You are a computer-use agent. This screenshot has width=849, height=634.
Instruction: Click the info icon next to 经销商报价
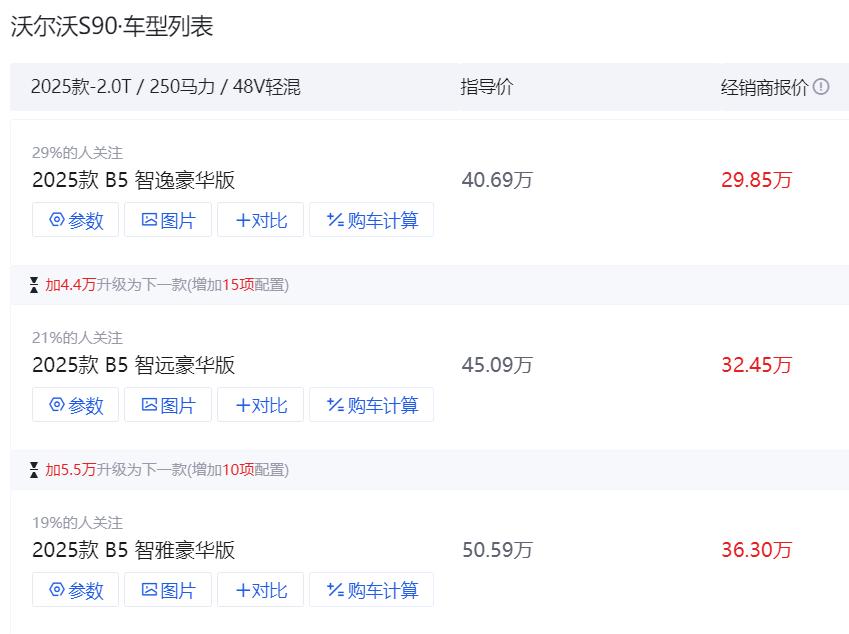[821, 87]
